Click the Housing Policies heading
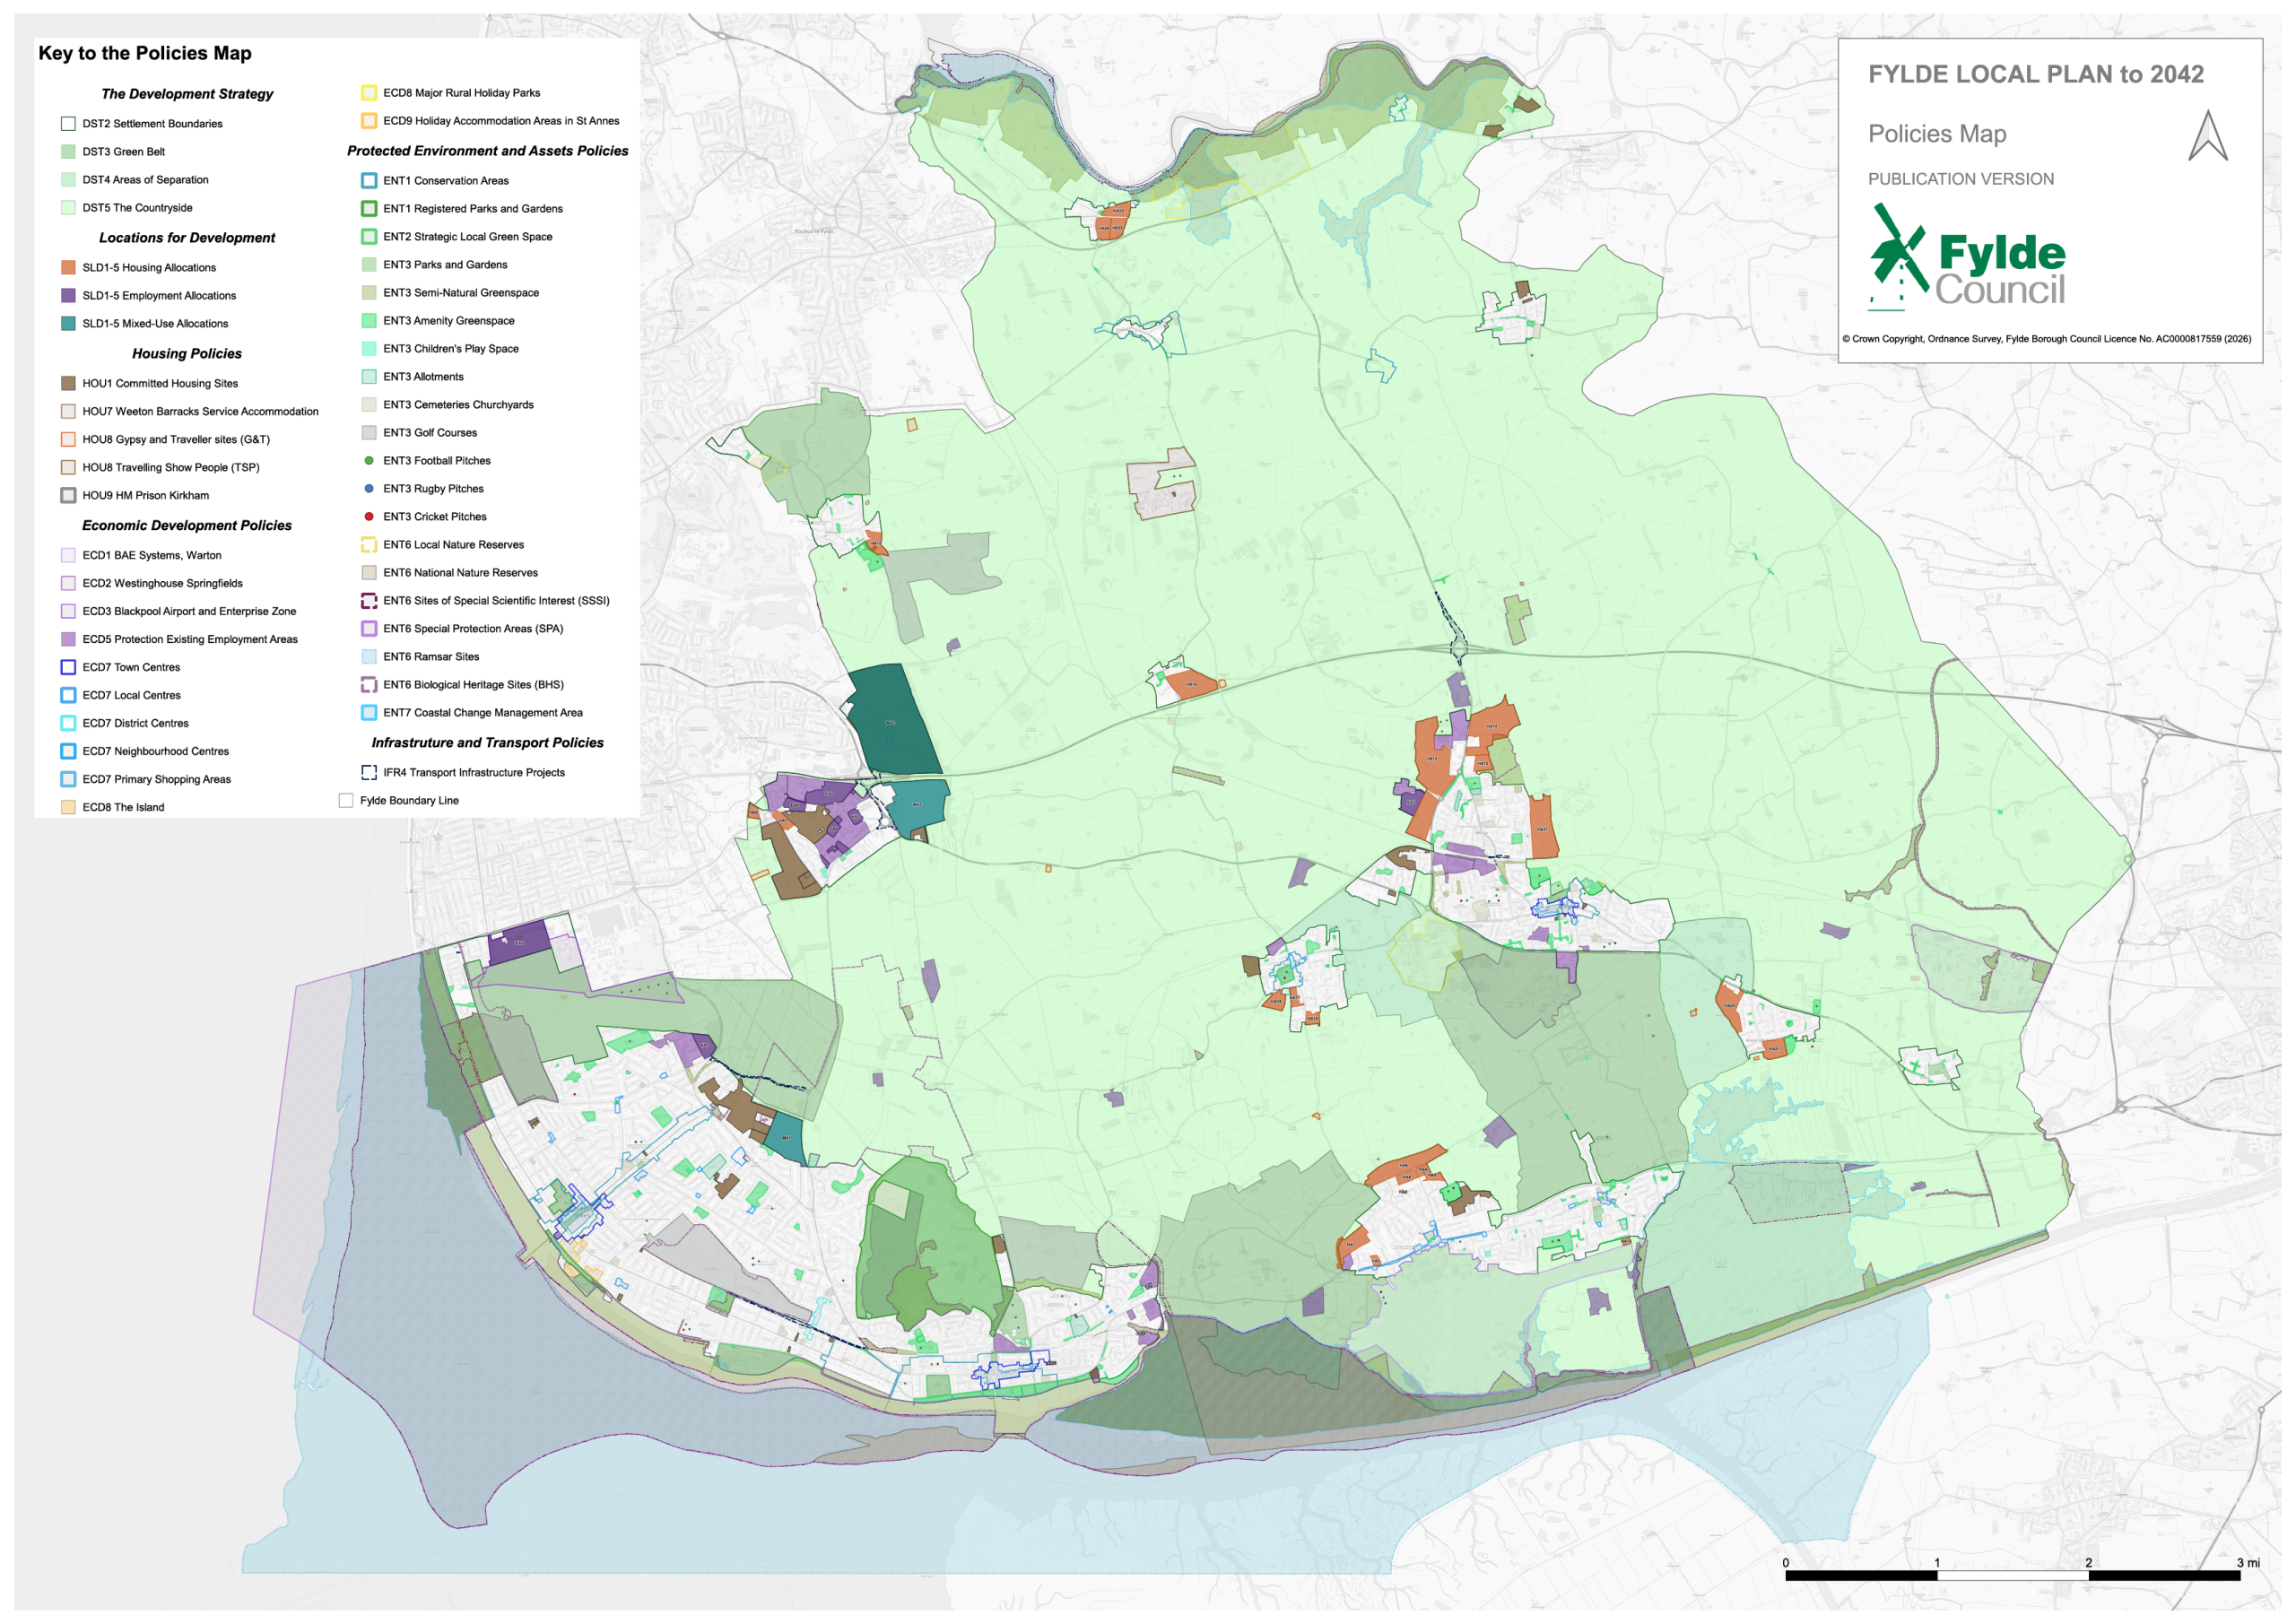The image size is (2296, 1624). pos(187,354)
